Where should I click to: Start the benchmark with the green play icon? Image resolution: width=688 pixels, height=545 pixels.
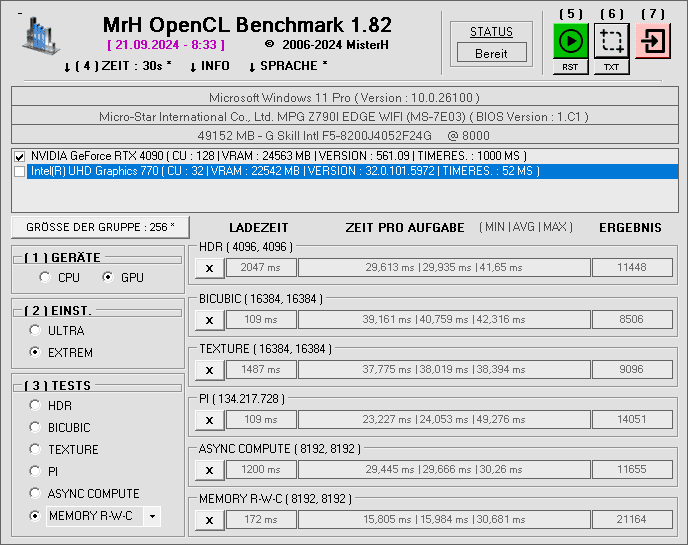tap(570, 41)
